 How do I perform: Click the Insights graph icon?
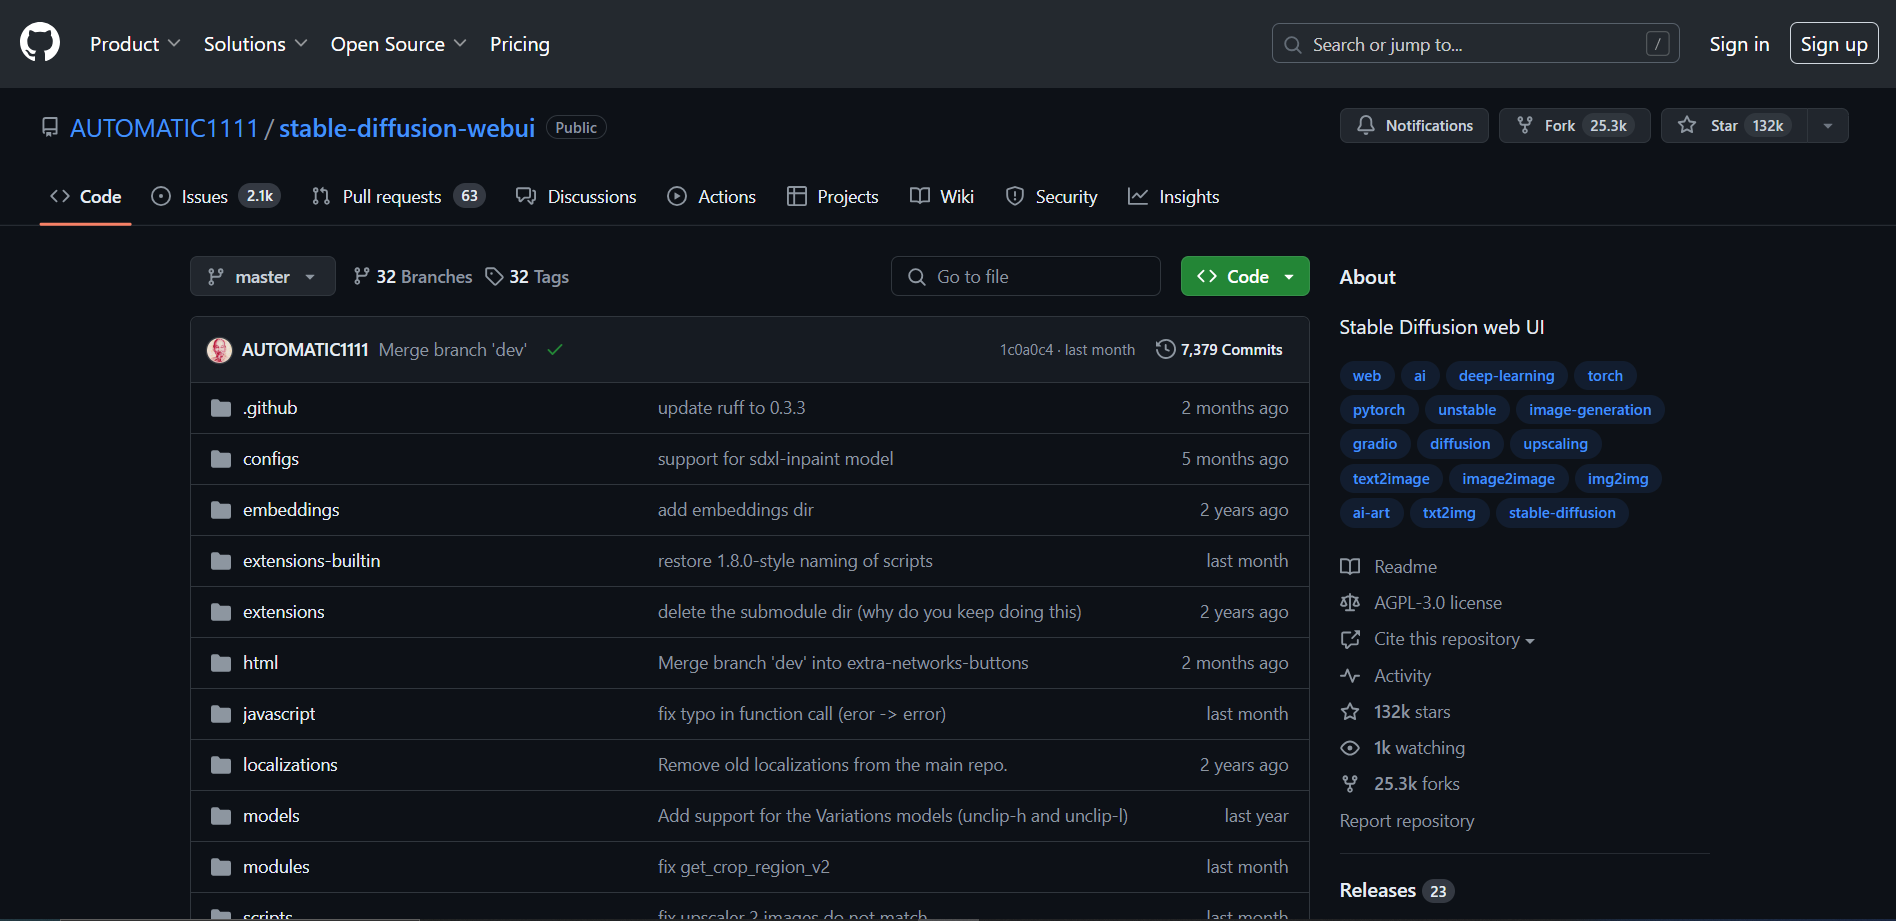click(1138, 196)
